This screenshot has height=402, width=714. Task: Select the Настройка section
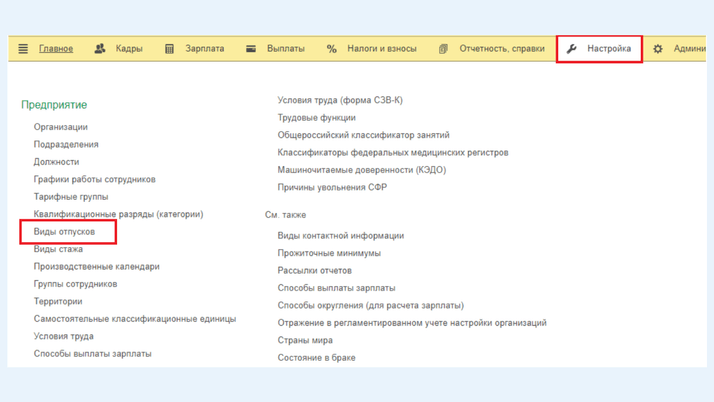click(x=609, y=49)
